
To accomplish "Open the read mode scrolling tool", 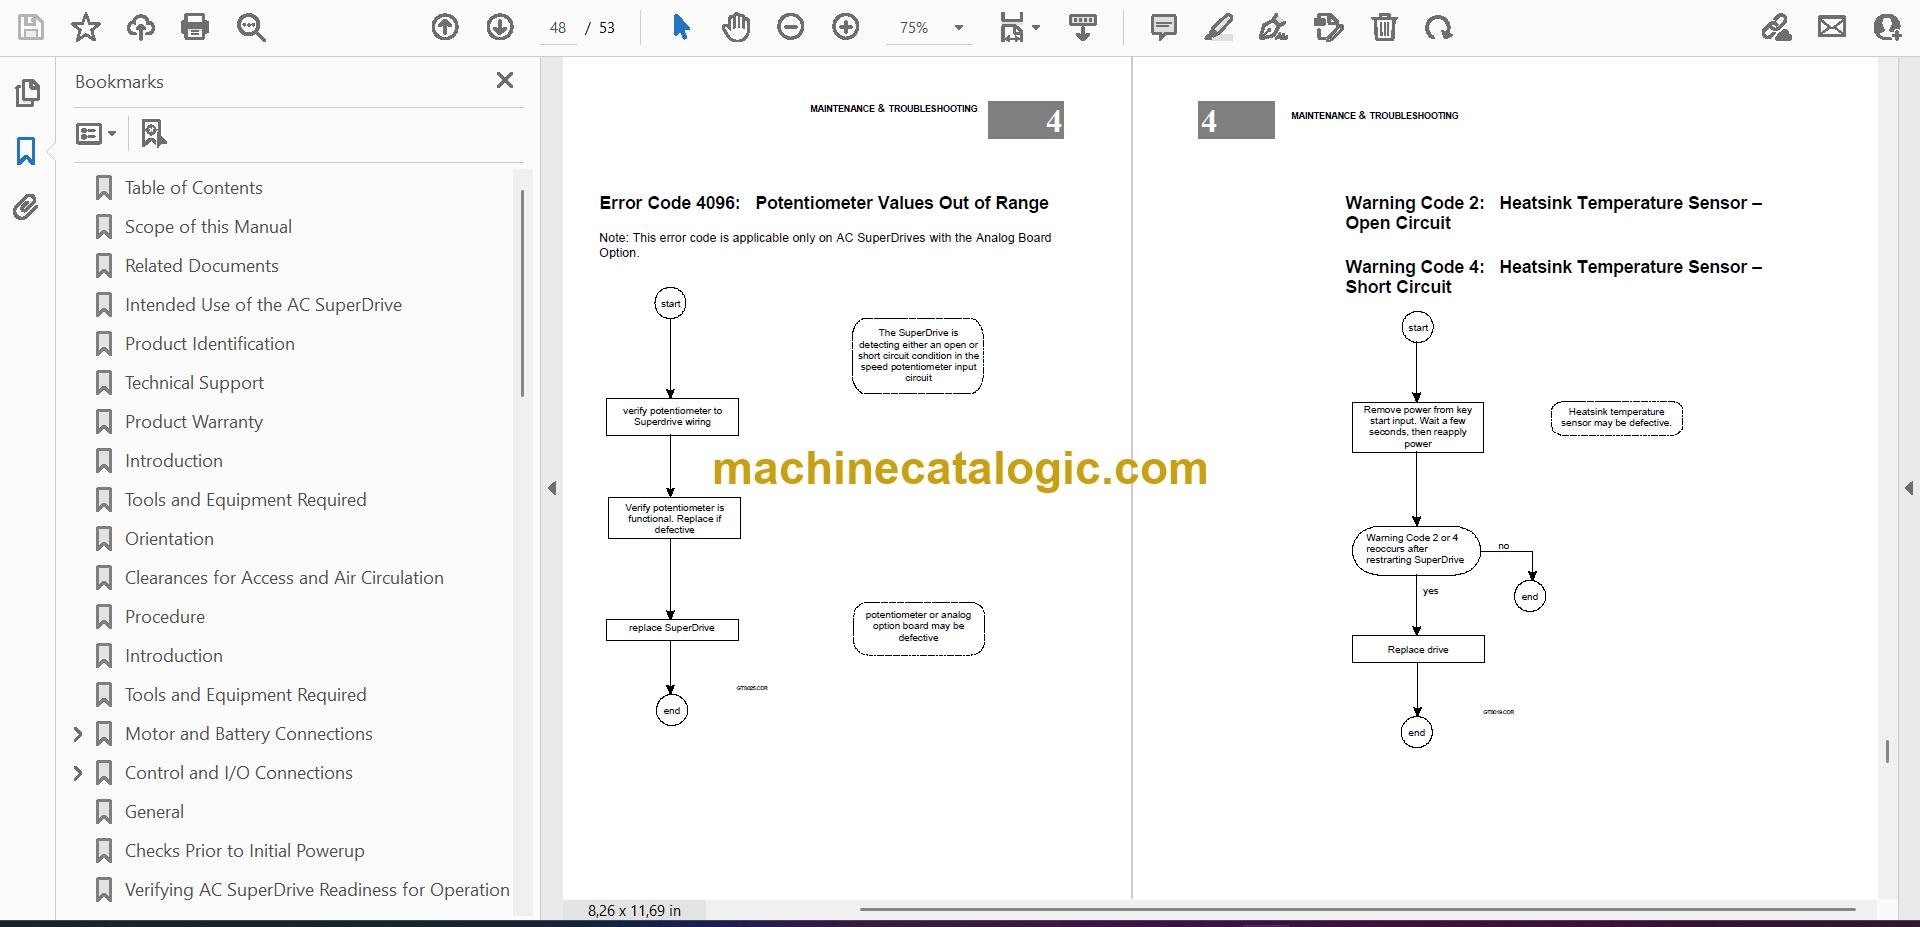I will tap(1083, 27).
